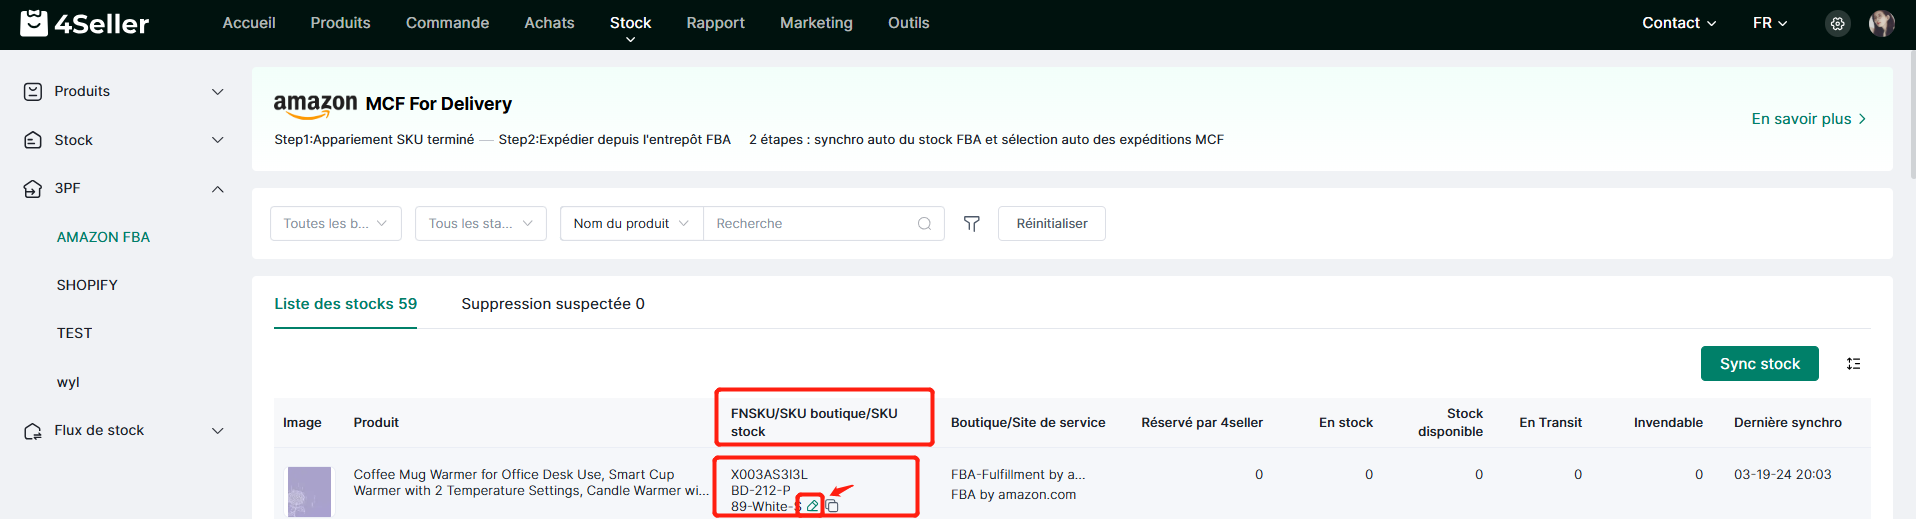Open the user avatar menu
This screenshot has width=1916, height=519.
point(1882,23)
